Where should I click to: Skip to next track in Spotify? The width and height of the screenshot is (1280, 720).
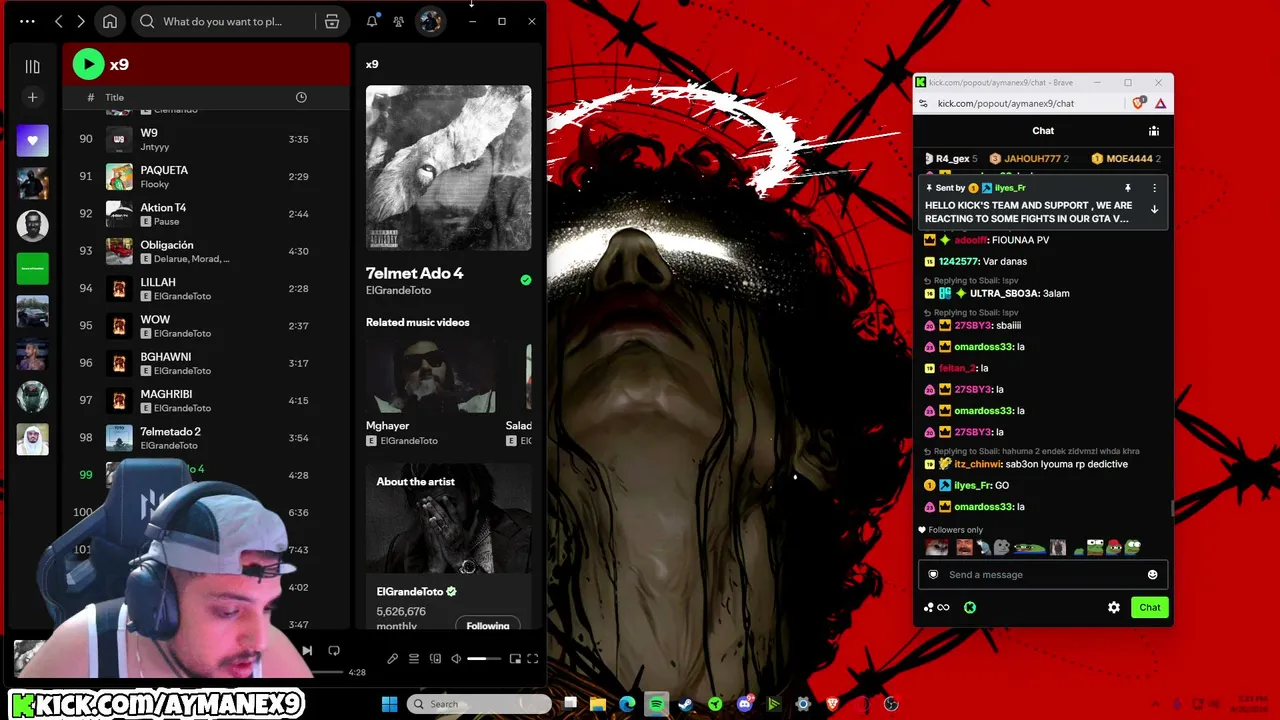point(307,650)
